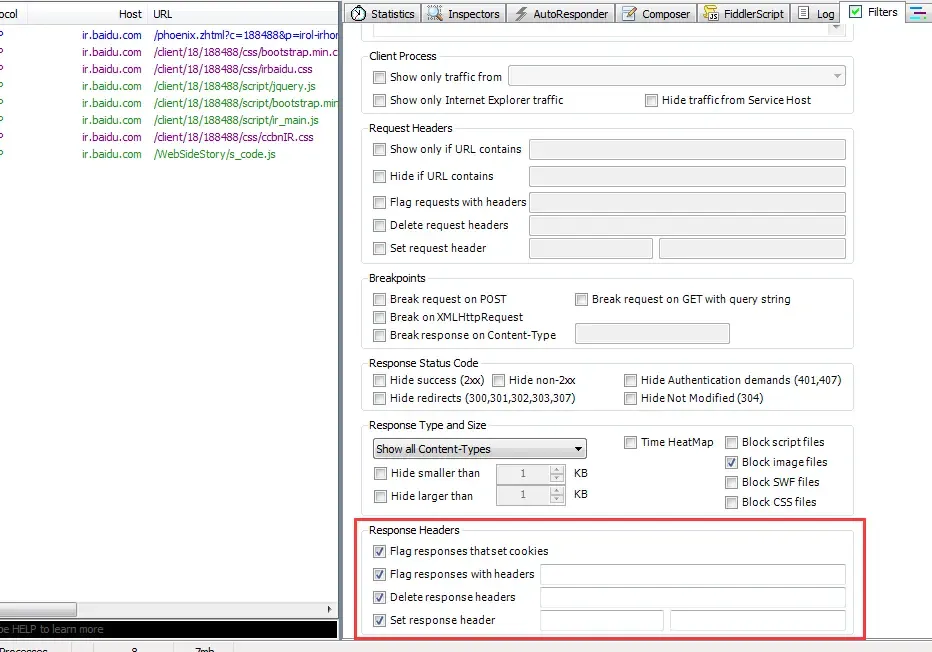Sort sessions by Host column header
This screenshot has width=932, height=652.
click(x=129, y=14)
